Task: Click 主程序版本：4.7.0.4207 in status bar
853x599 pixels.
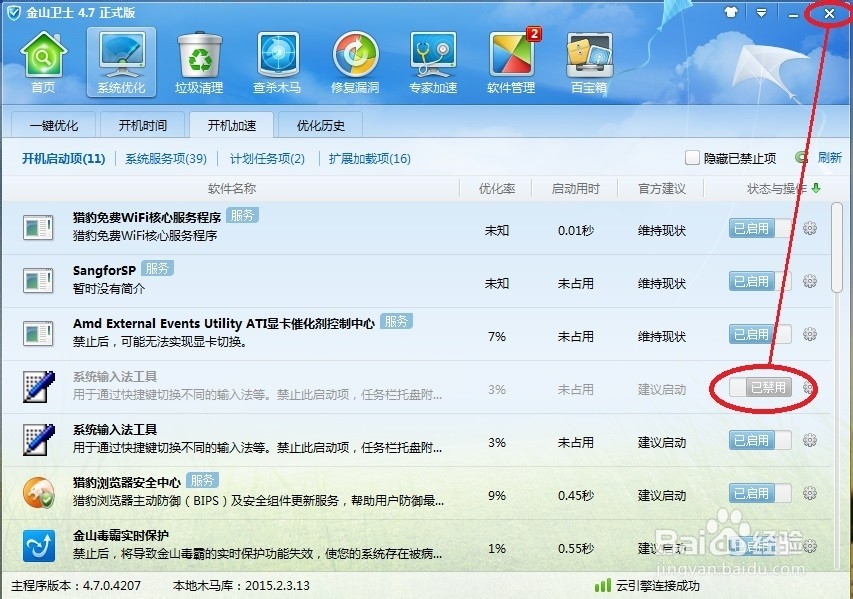Action: click(x=76, y=586)
